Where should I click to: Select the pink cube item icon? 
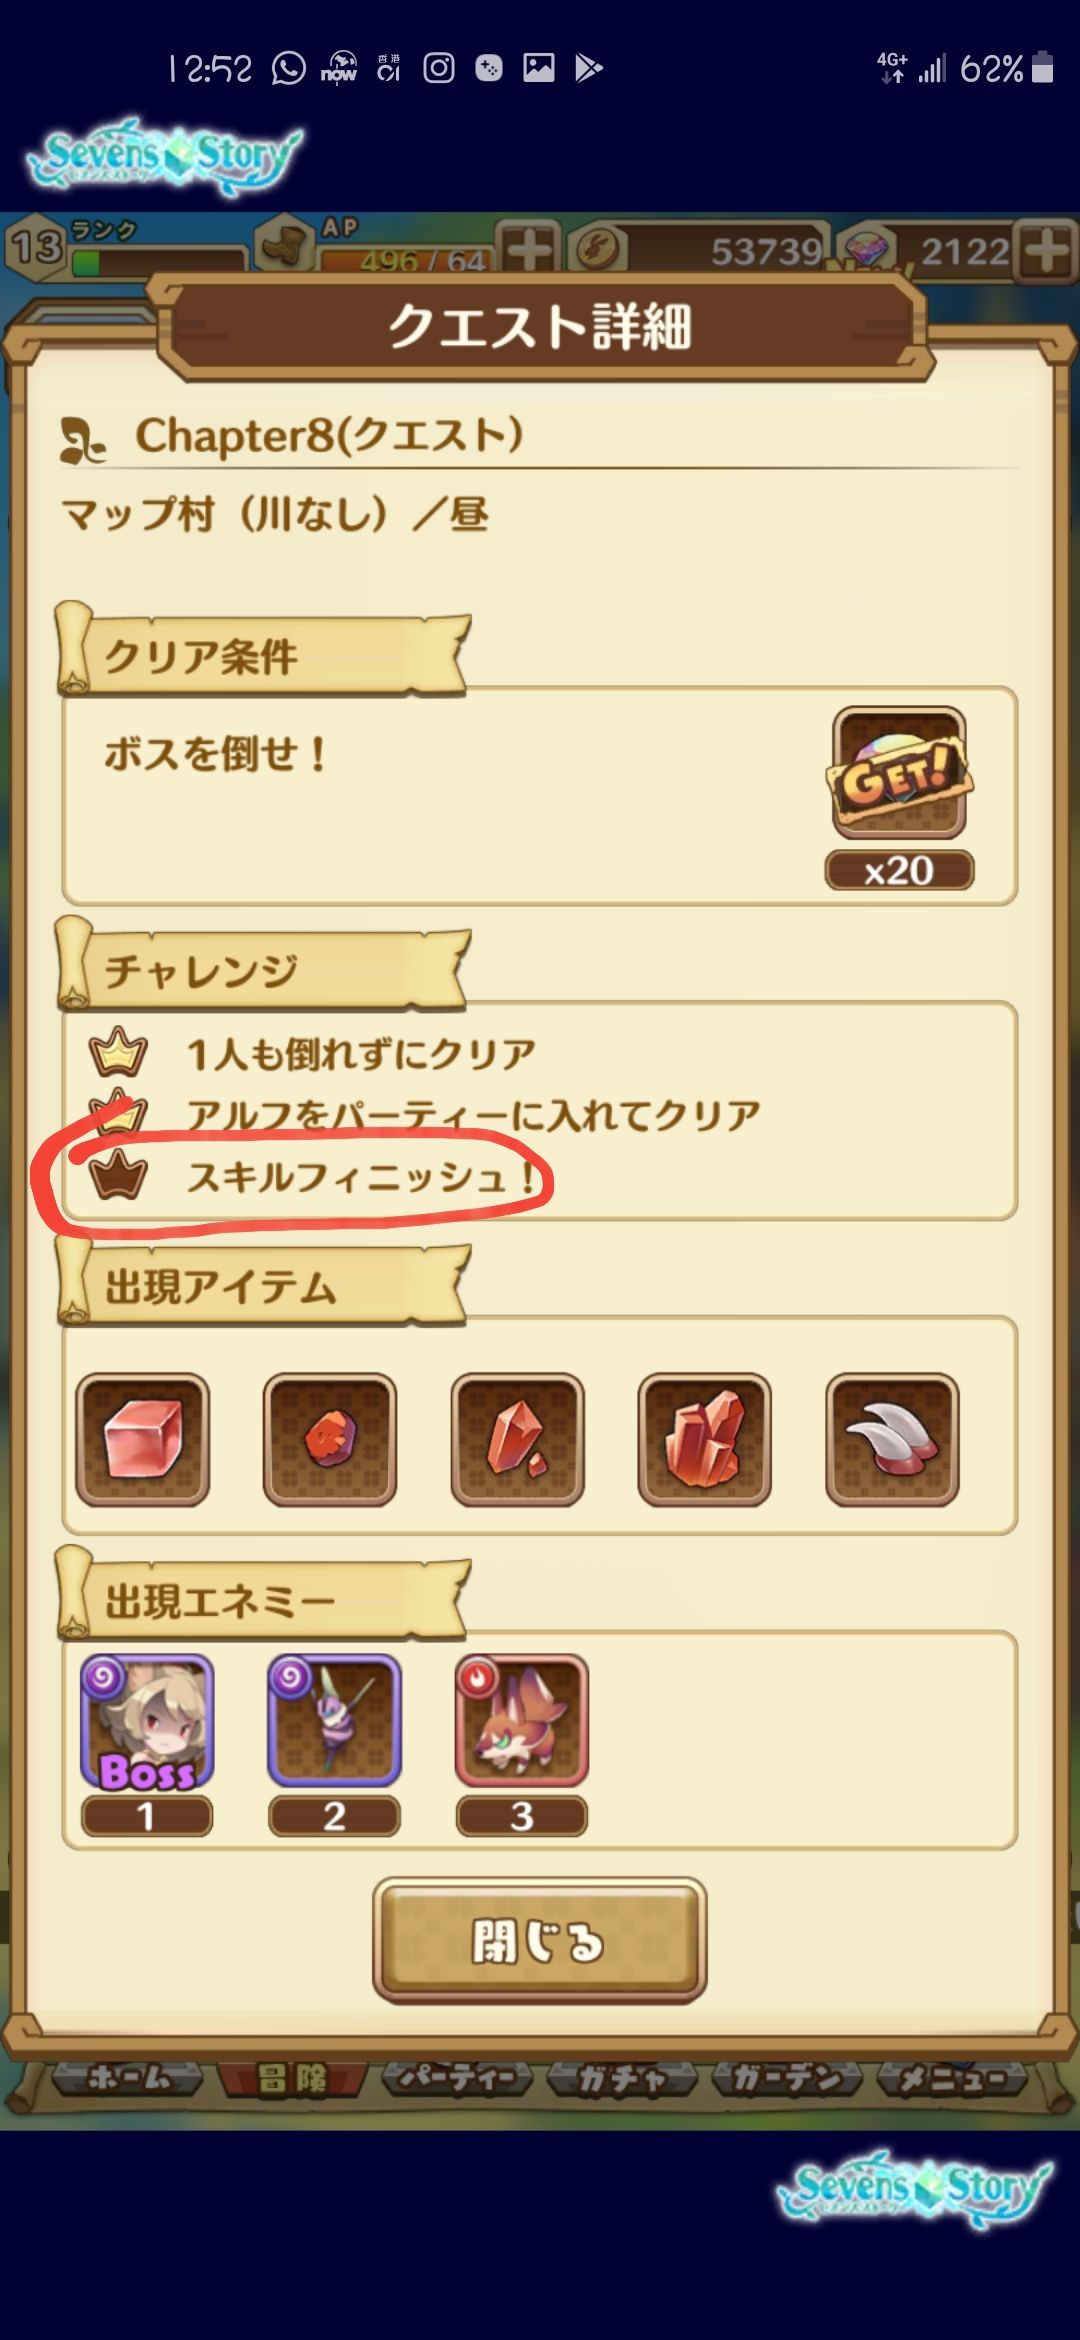(143, 1439)
